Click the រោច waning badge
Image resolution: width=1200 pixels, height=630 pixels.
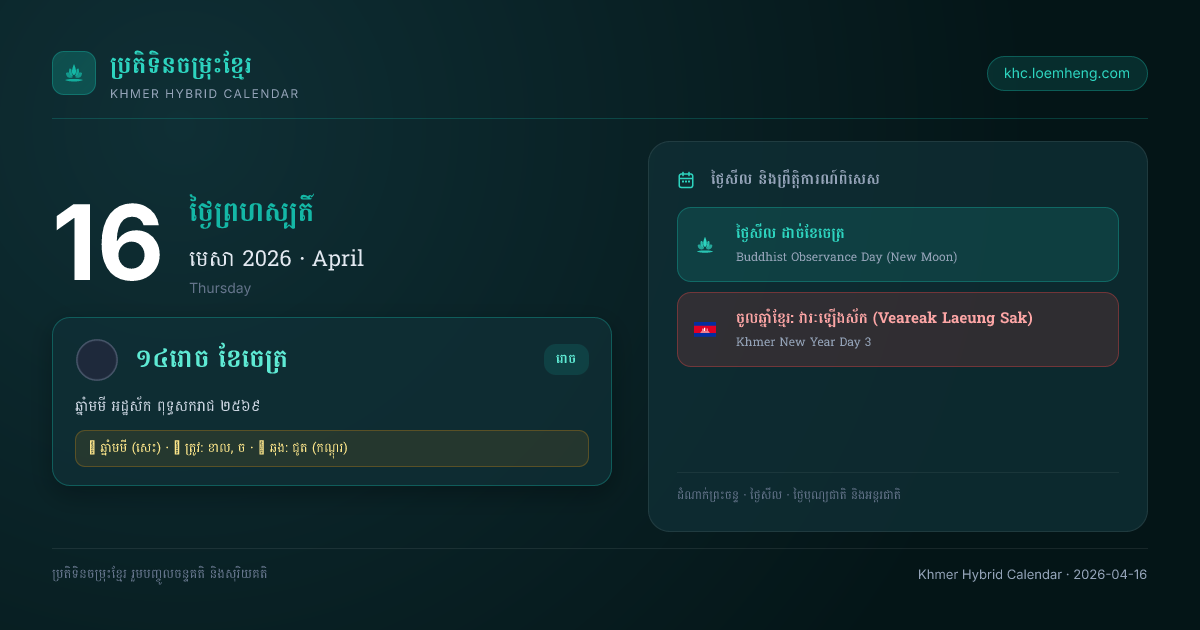(566, 359)
